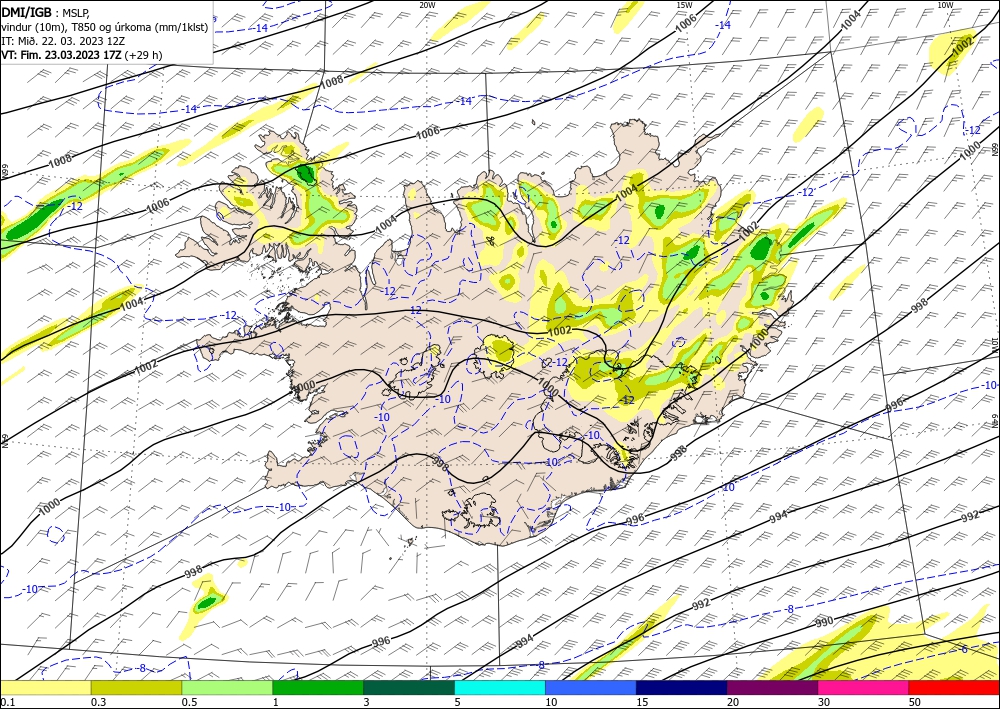Click the navy 15–20 legend swatch
This screenshot has width=1000, height=709.
click(x=682, y=687)
